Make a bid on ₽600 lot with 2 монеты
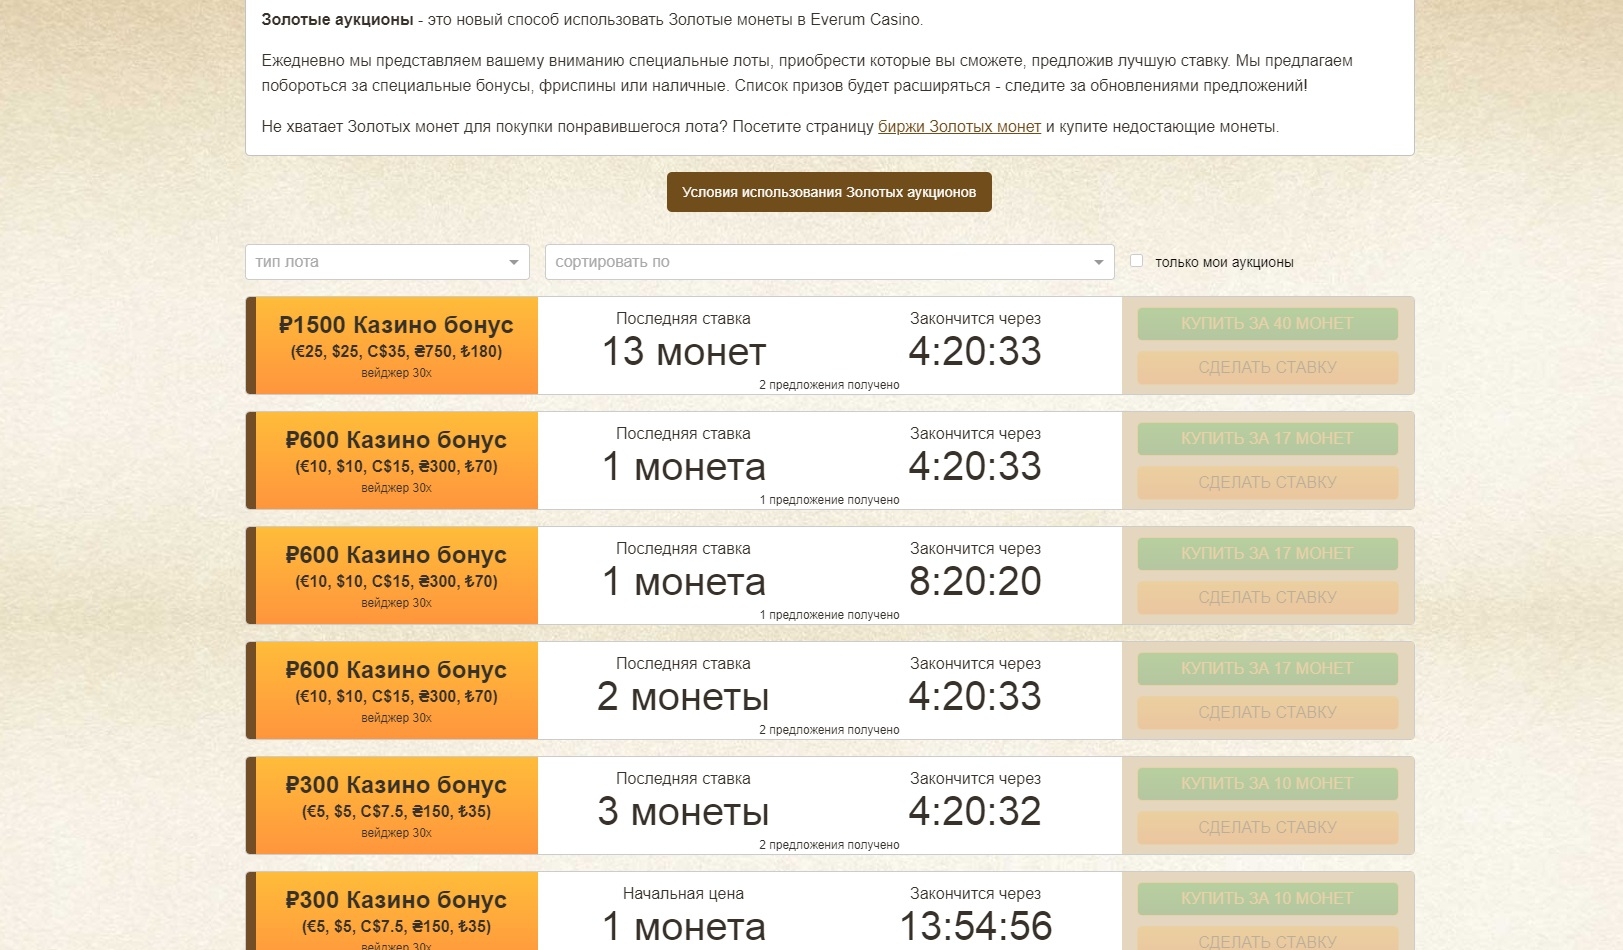Viewport: 1623px width, 950px height. 1267,712
